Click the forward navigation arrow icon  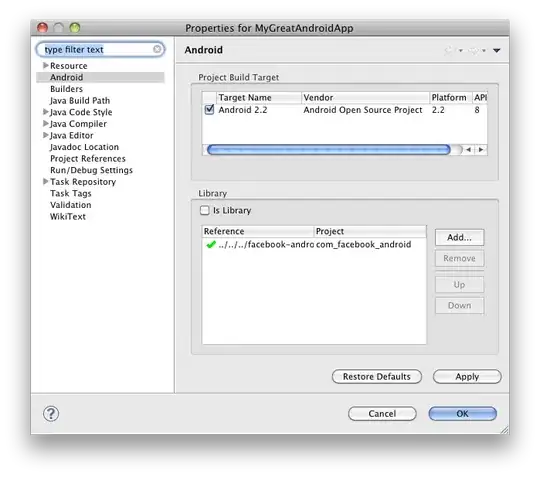point(474,51)
